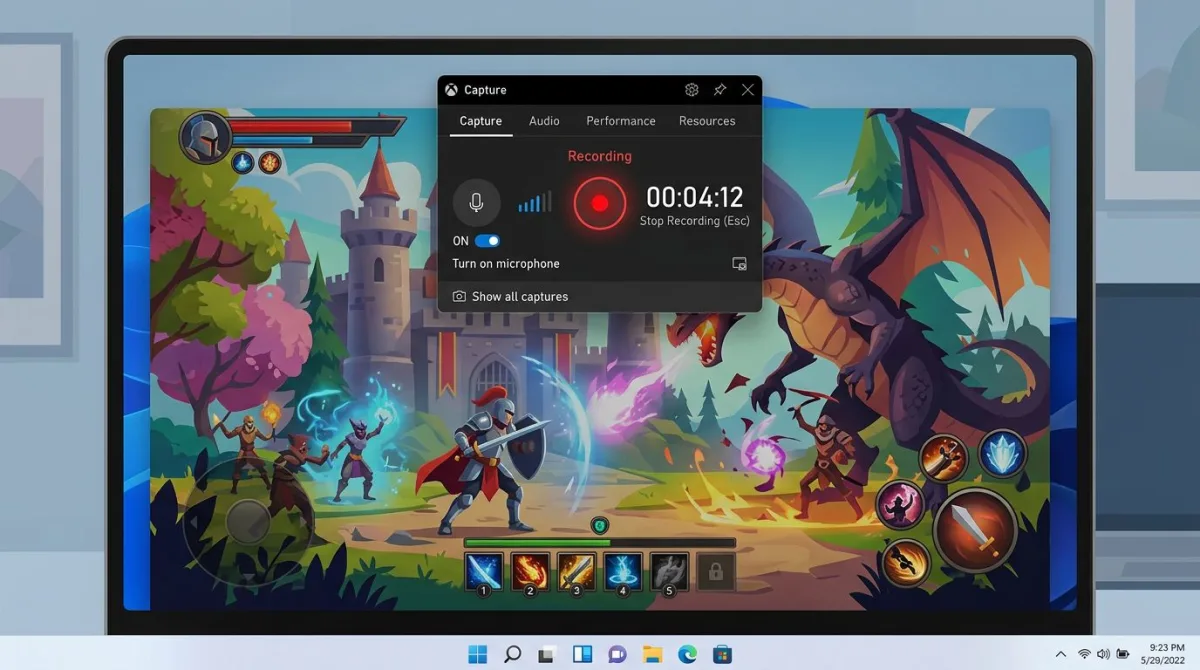The image size is (1200, 670).
Task: Open File Explorer from taskbar
Action: [652, 654]
